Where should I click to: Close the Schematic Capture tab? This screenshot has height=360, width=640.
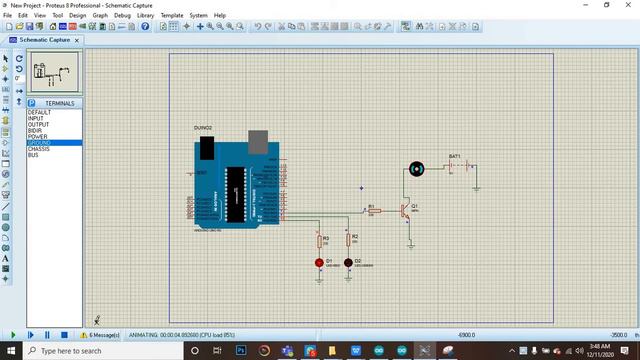click(x=77, y=40)
